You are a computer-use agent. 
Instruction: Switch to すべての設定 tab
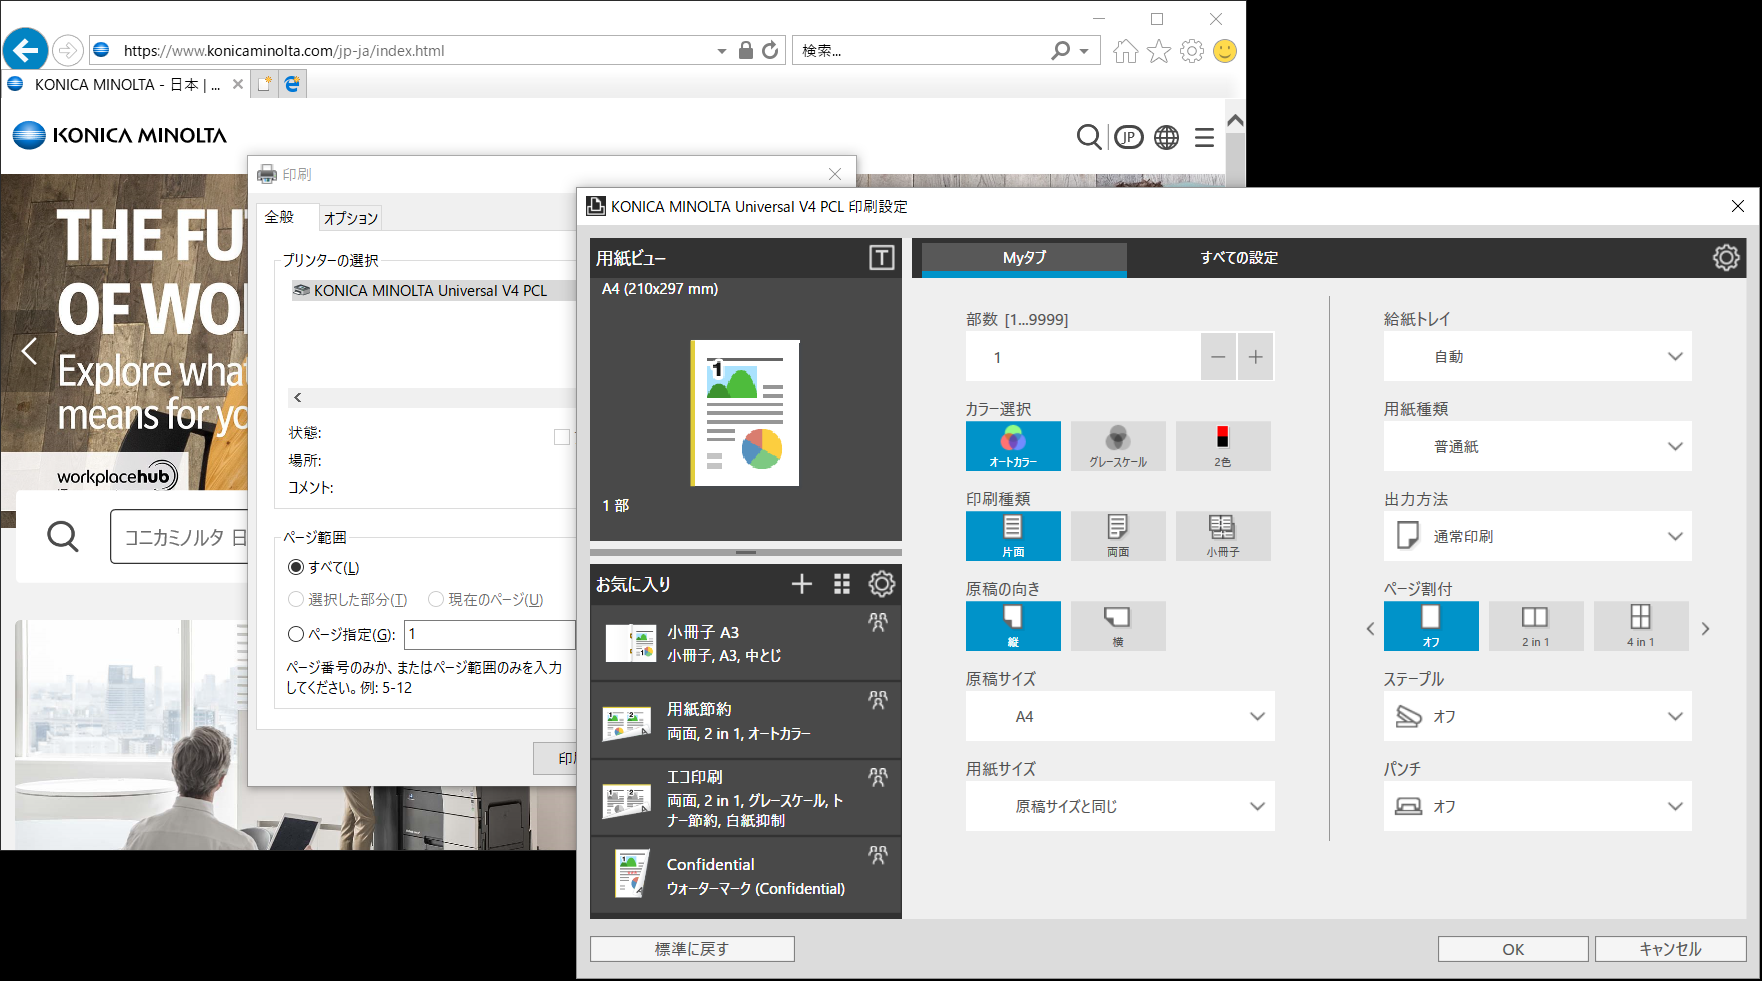1239,258
